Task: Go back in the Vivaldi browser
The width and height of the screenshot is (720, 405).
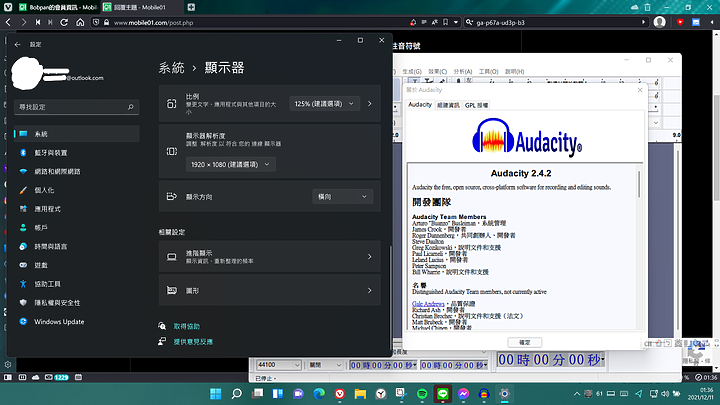Action: pyautogui.click(x=8, y=22)
